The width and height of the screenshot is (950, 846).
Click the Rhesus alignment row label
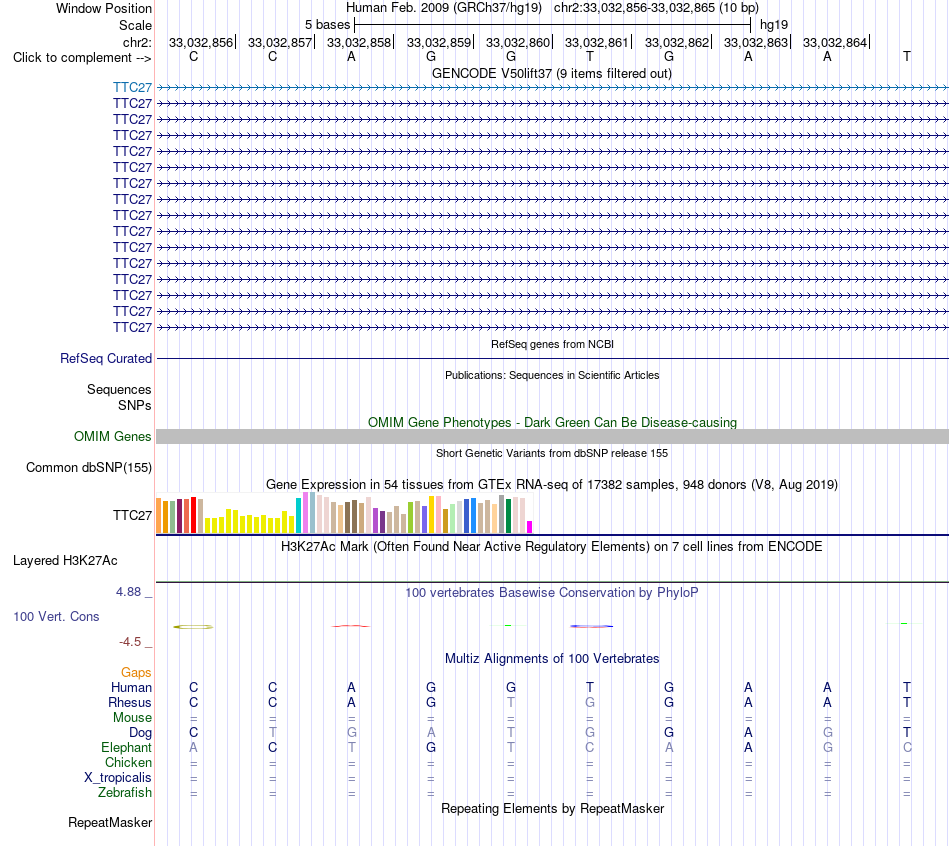tap(130, 702)
